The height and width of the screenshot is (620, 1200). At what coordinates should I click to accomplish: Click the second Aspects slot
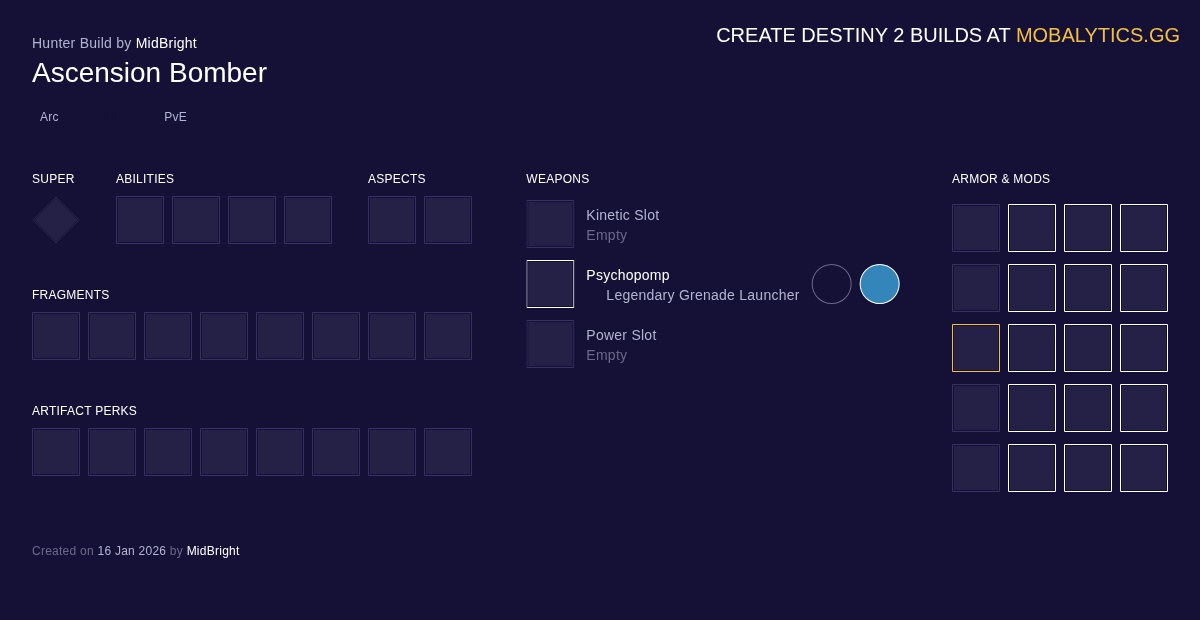(x=448, y=220)
